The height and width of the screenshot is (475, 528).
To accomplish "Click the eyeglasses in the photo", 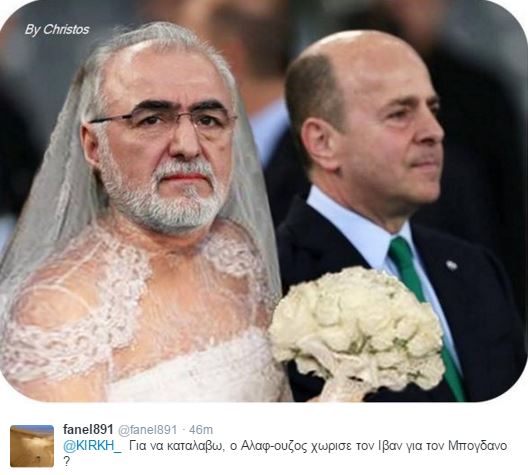I will [164, 118].
